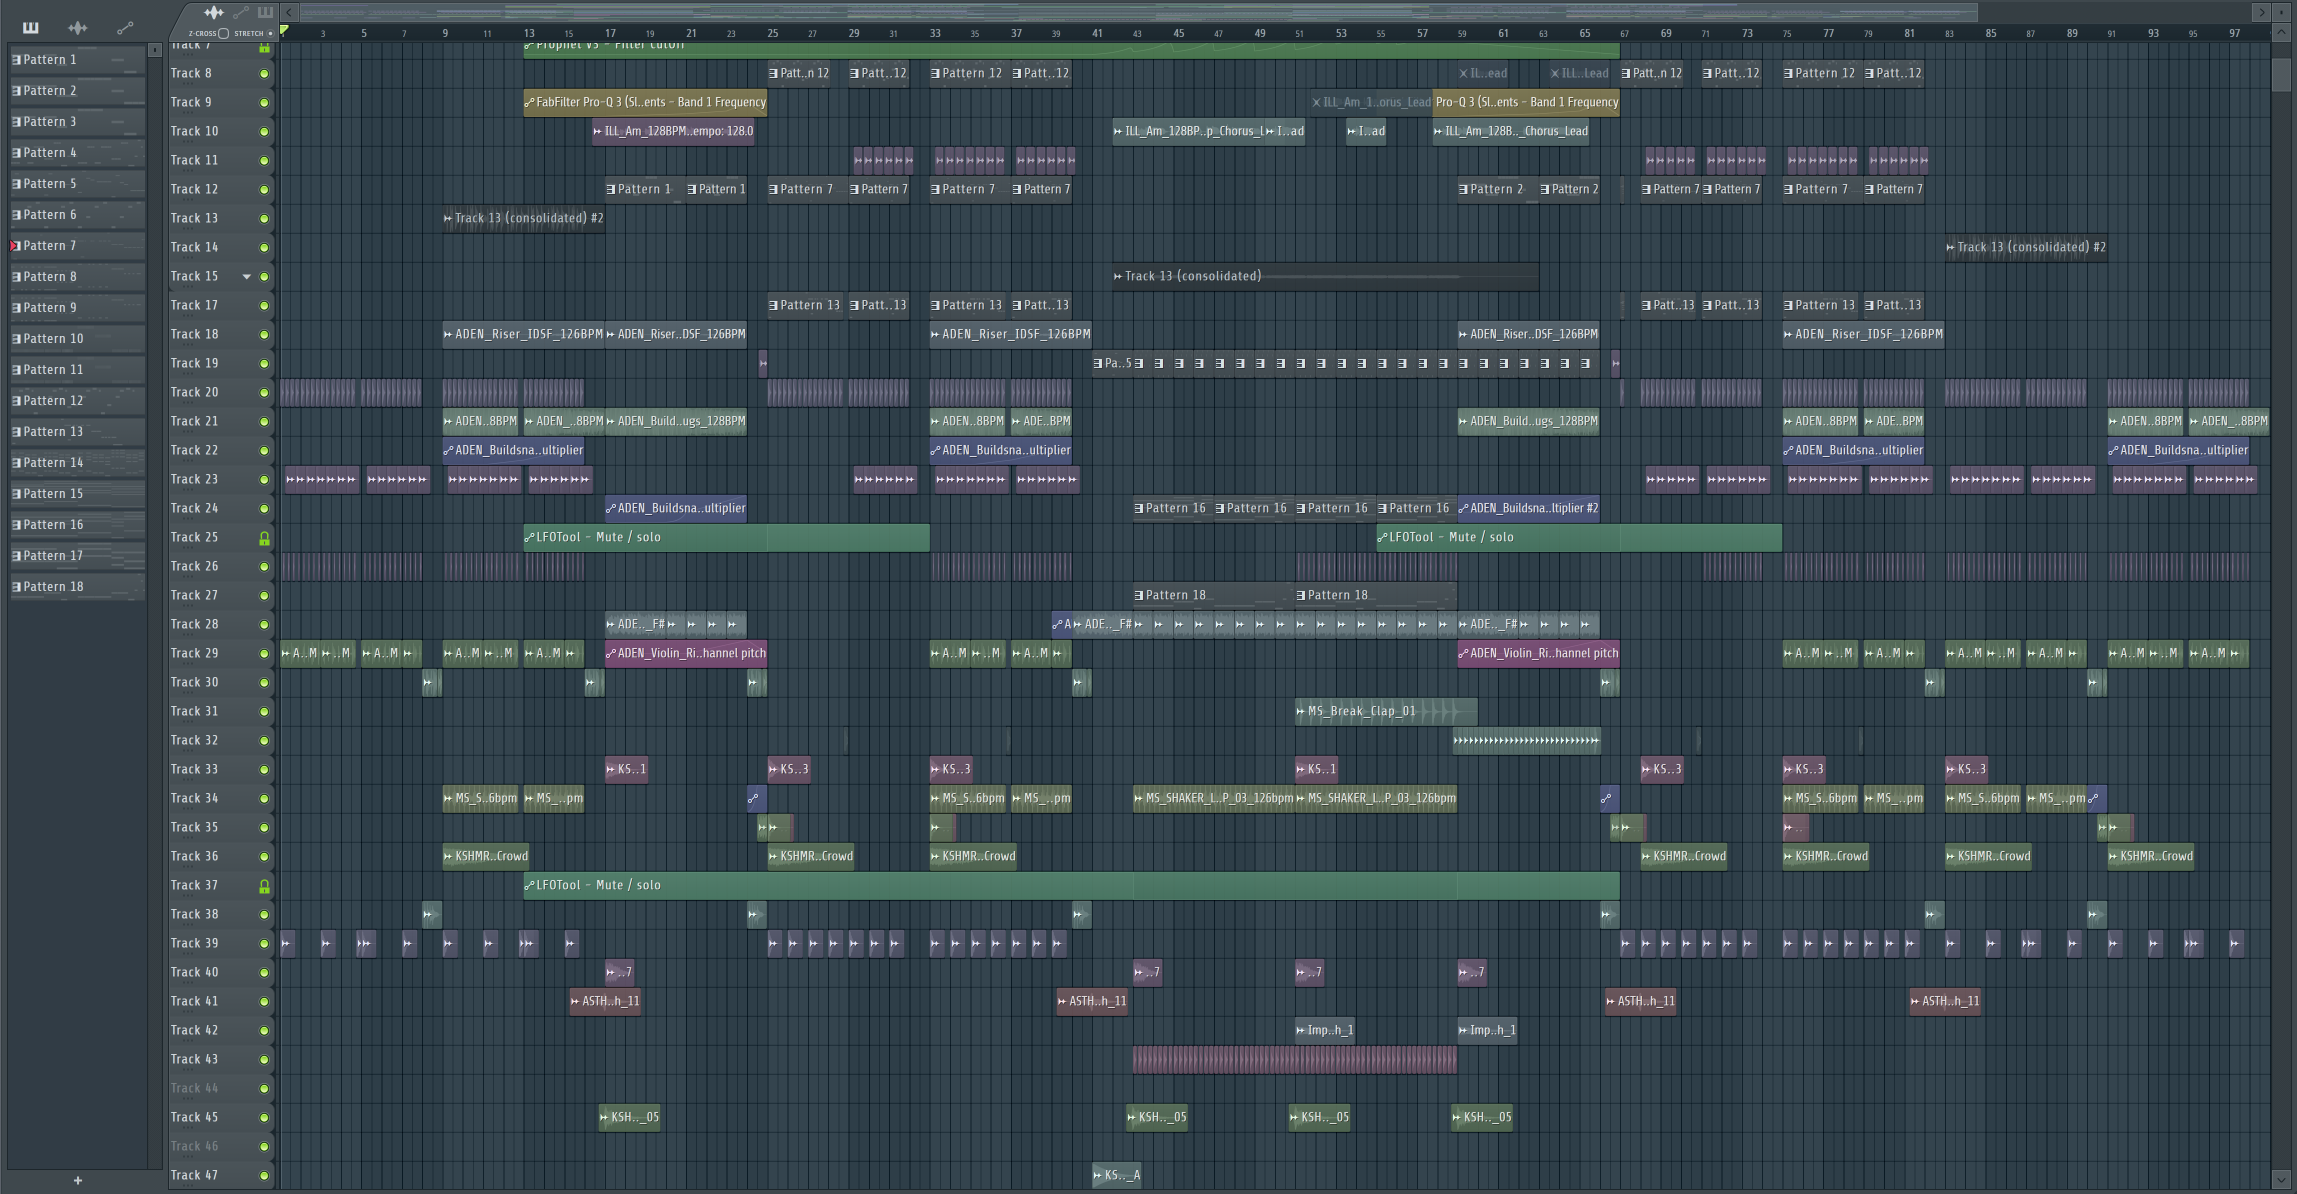Select the Track 13 (consolidated) #2 clip on Track 14
2297x1194 pixels.
pyautogui.click(x=2027, y=247)
